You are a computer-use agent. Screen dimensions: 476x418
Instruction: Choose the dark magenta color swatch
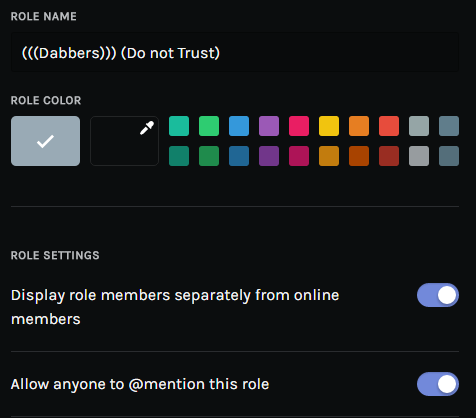pyautogui.click(x=299, y=156)
